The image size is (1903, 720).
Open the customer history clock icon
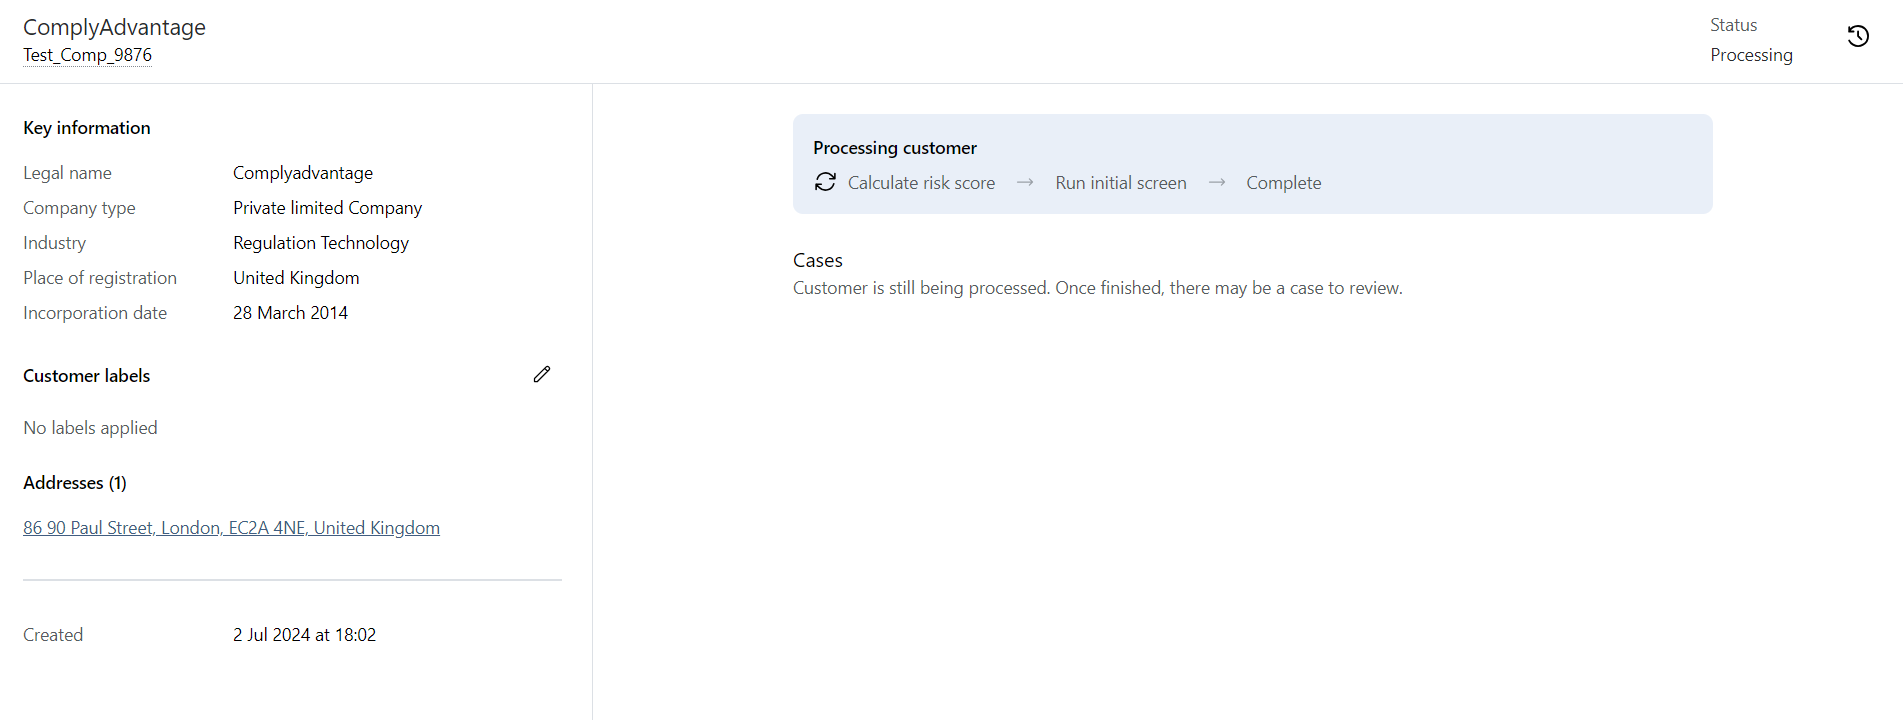[1858, 37]
